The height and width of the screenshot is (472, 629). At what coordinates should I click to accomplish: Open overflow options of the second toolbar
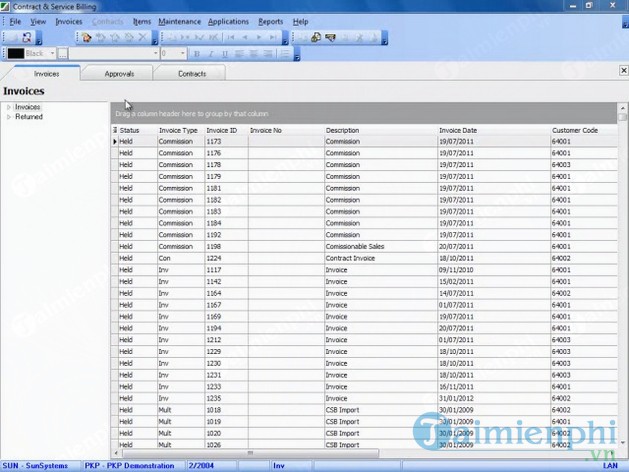coord(155,38)
